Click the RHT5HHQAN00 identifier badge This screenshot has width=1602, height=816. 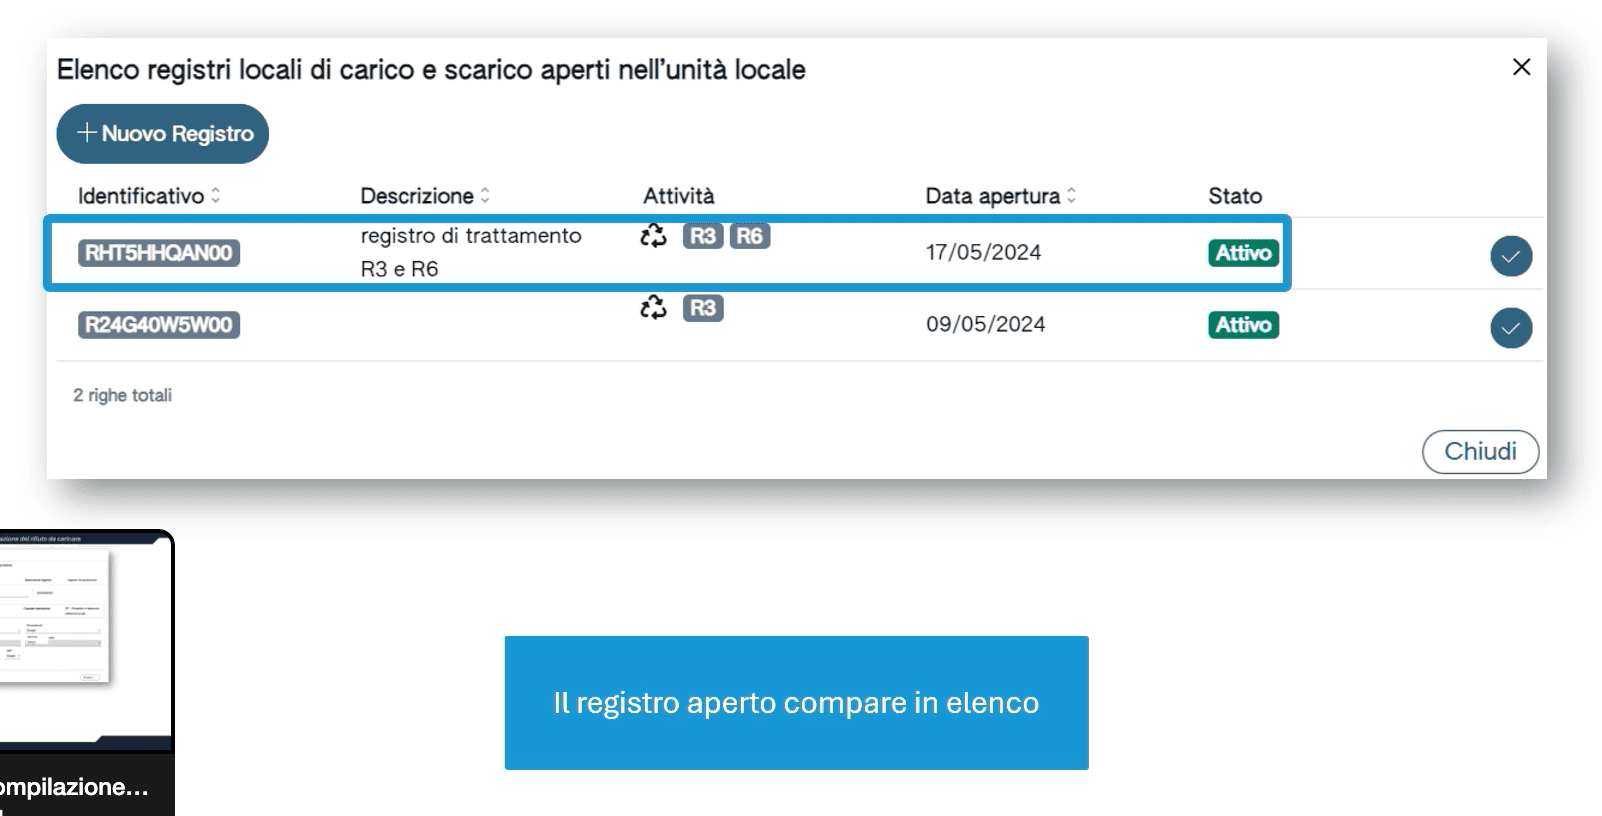click(x=159, y=253)
